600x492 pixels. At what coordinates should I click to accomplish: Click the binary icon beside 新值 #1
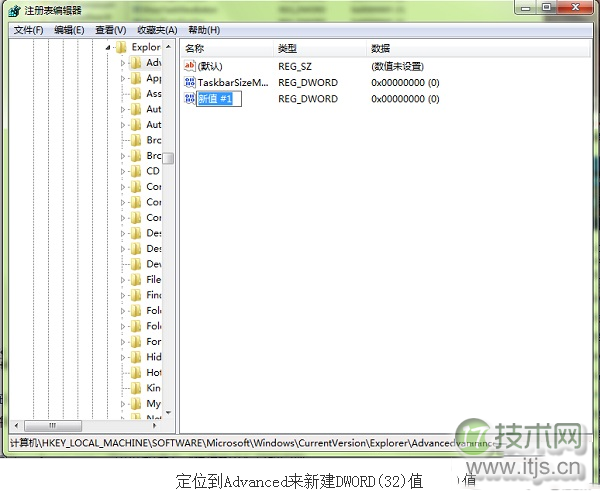(x=190, y=99)
